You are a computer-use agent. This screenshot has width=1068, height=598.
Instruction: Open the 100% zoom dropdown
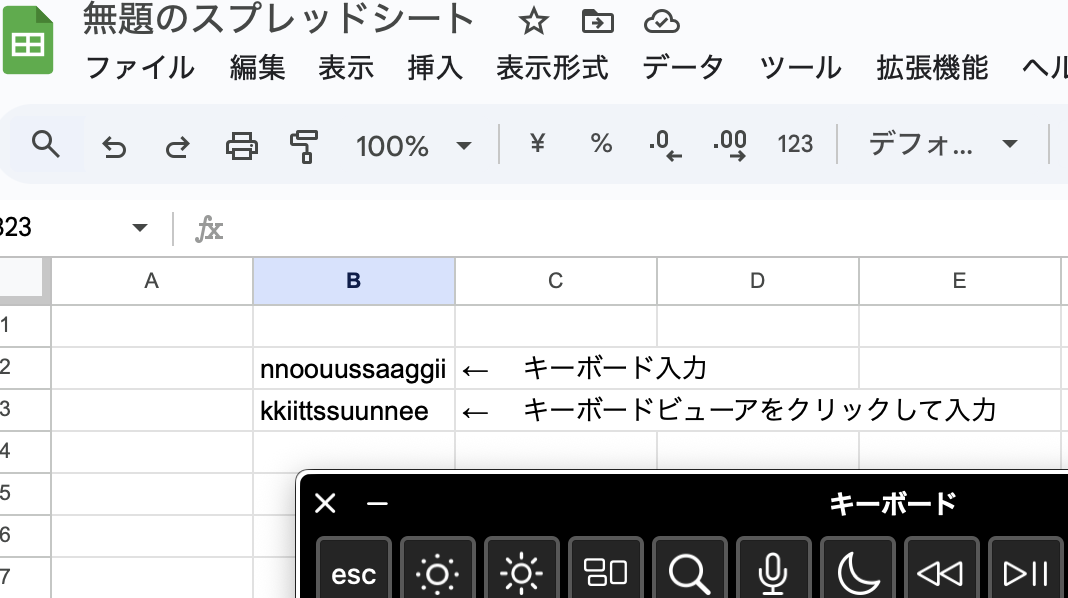coord(413,146)
